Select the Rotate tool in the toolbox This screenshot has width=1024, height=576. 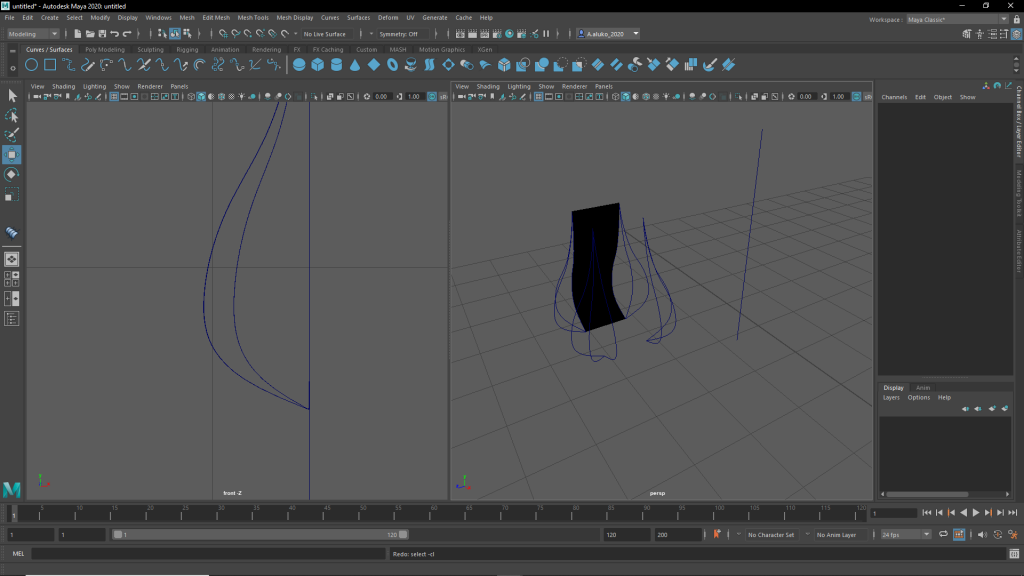(12, 174)
